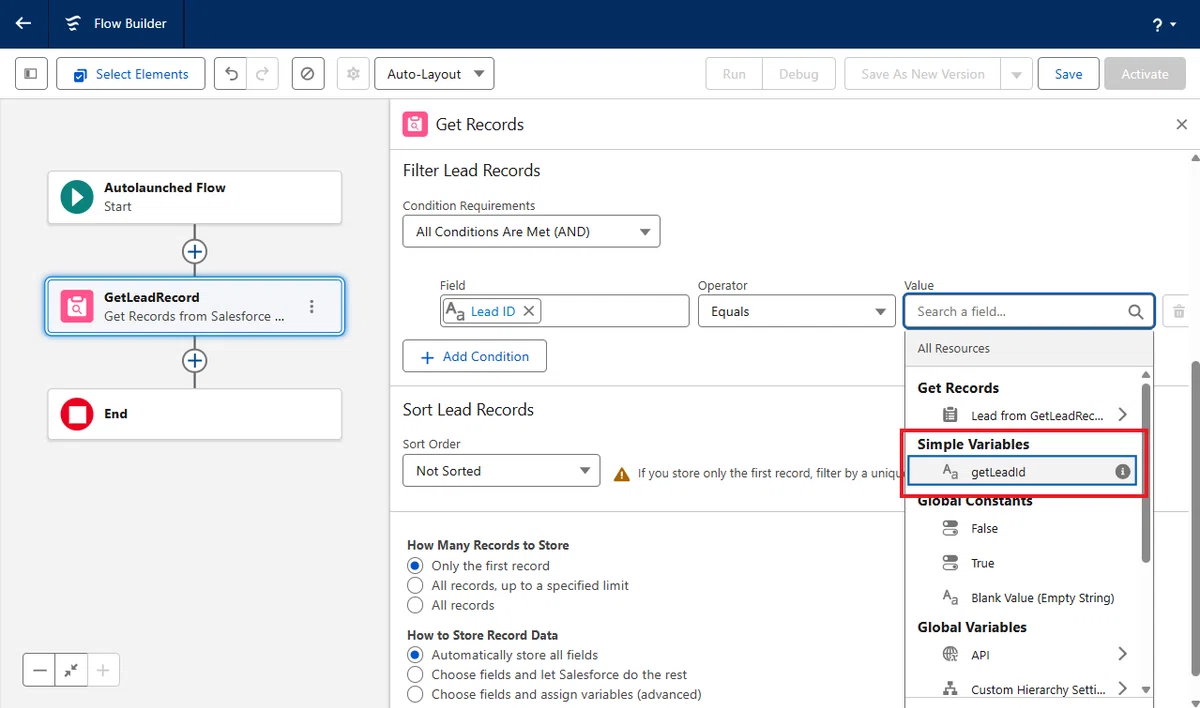
Task: Click the Flow Builder logo icon
Action: (x=73, y=23)
